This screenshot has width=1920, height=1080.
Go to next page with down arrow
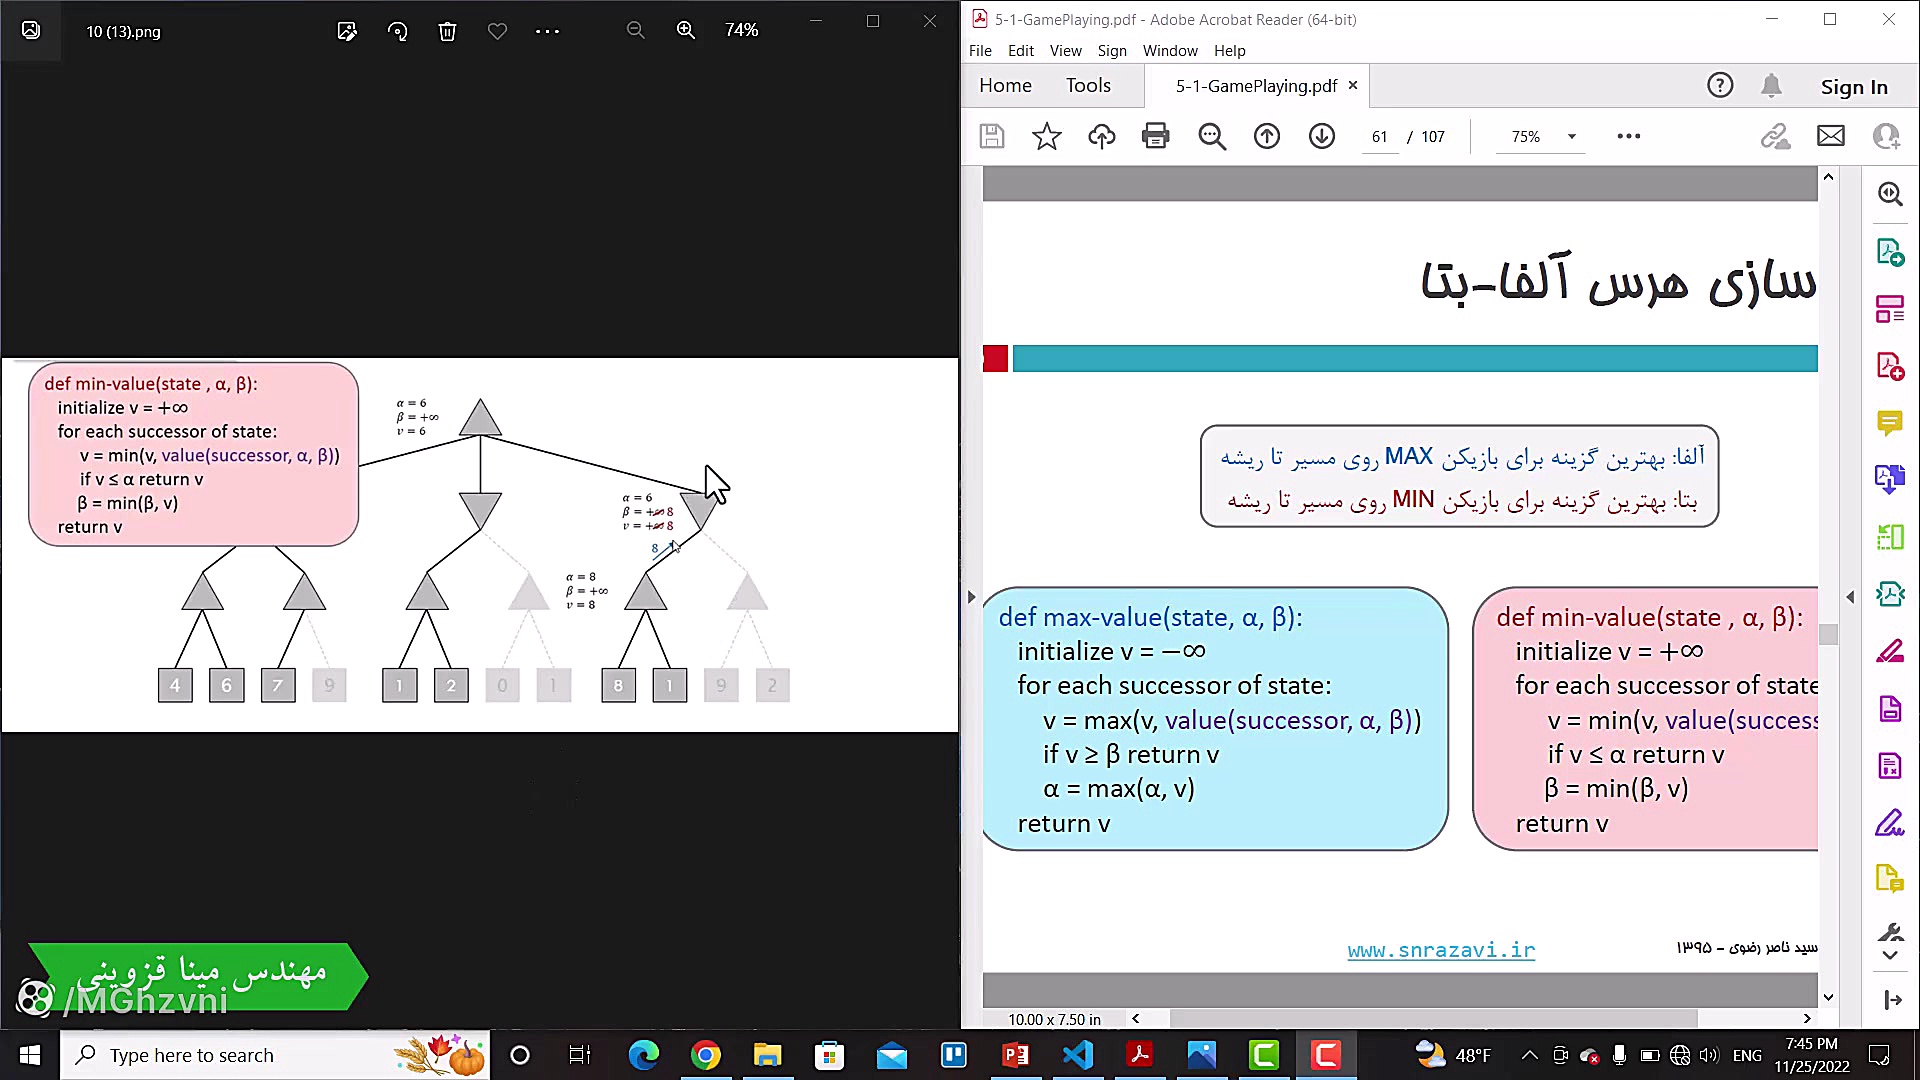point(1321,136)
